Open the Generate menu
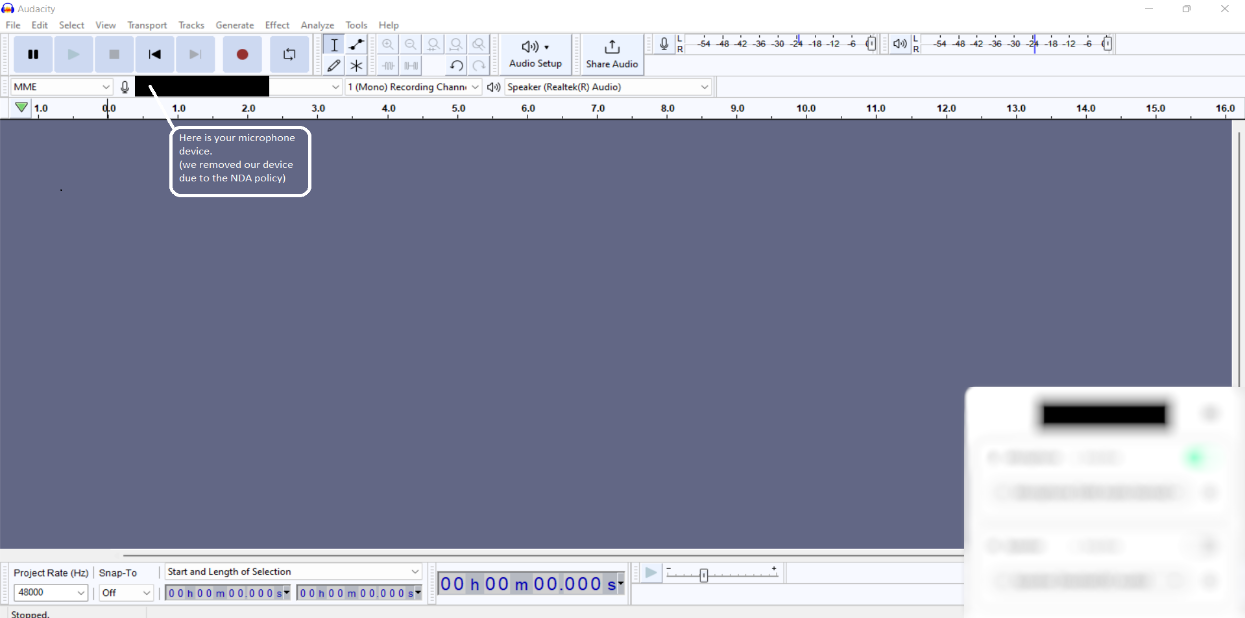Screen dimensions: 1245x618 pos(235,25)
